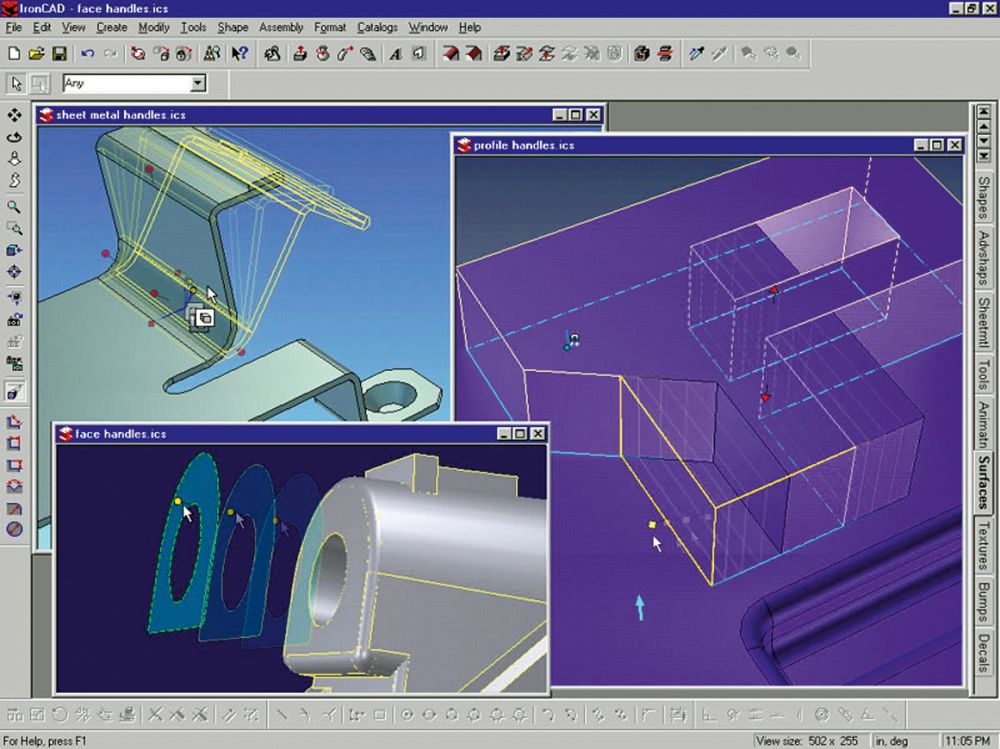
Task: Open the Textures catalog tab
Action: point(984,546)
